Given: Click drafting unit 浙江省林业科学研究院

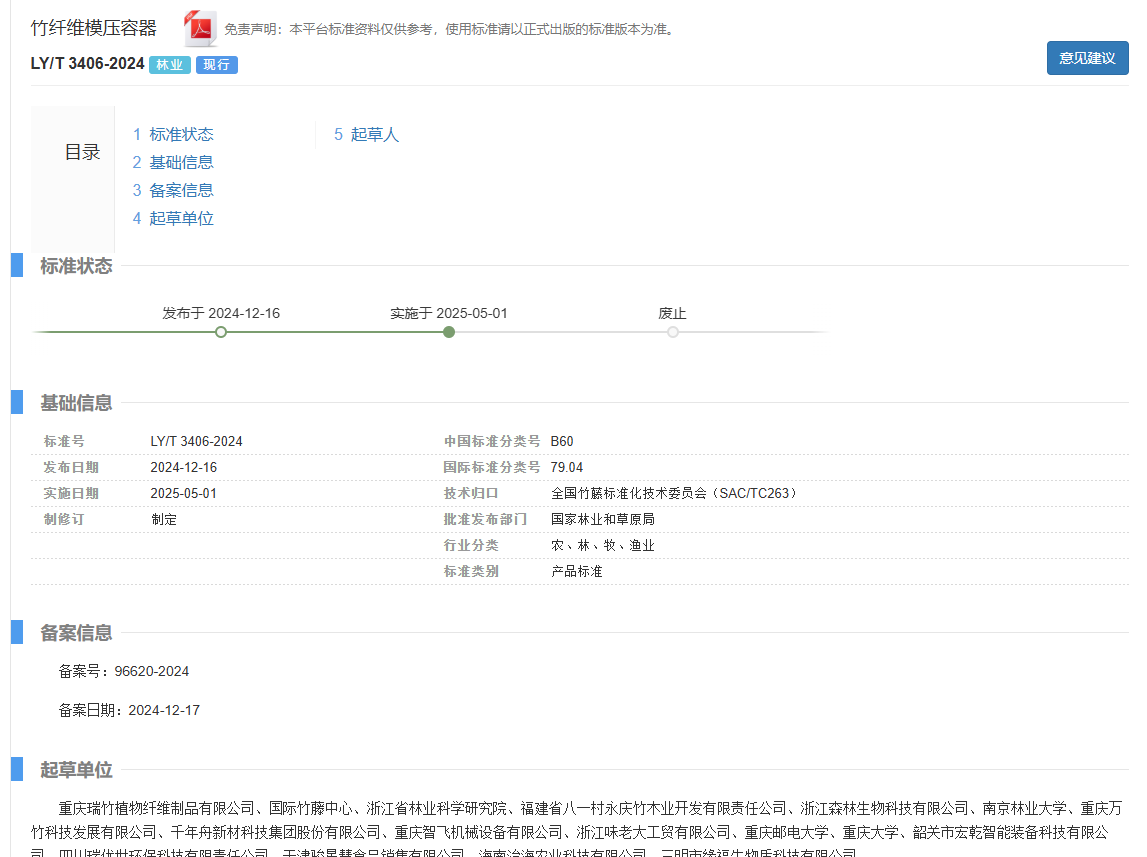Looking at the screenshot, I should click(437, 808).
